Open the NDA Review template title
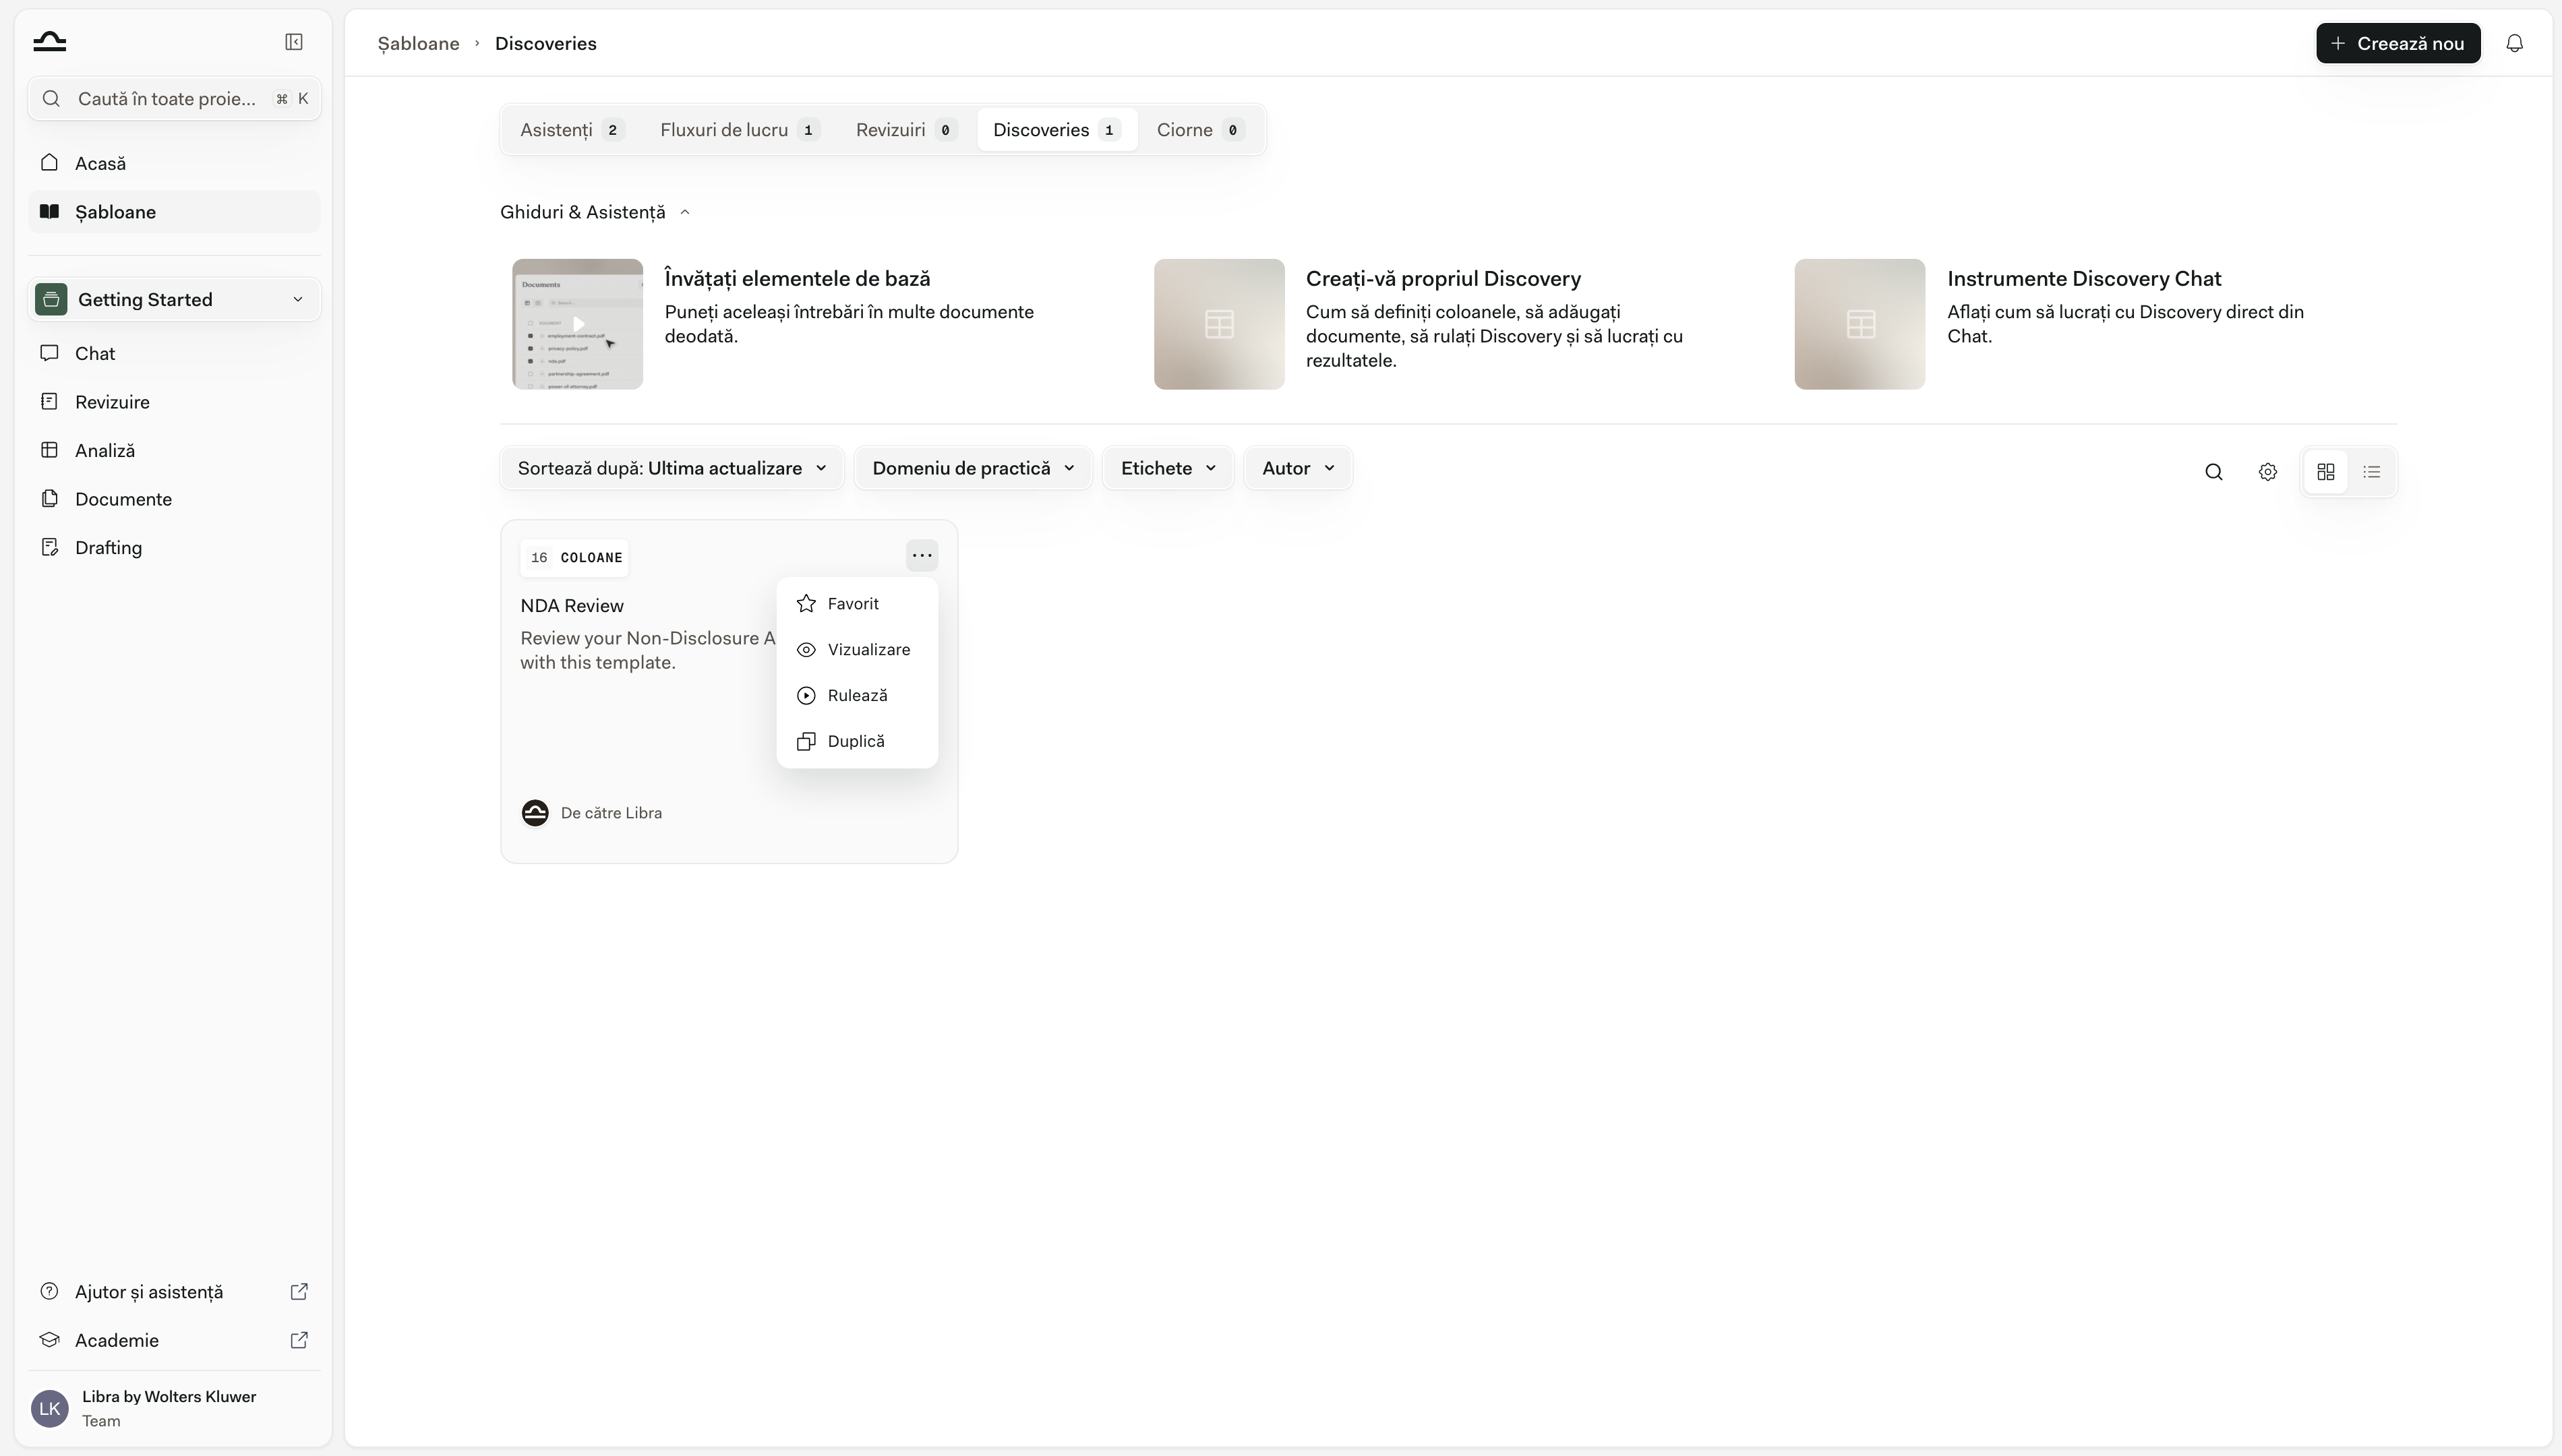Viewport: 2562px width, 1456px height. point(572,605)
